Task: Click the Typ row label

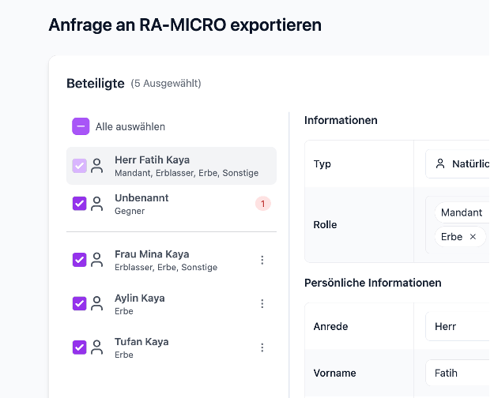Action: tap(322, 164)
